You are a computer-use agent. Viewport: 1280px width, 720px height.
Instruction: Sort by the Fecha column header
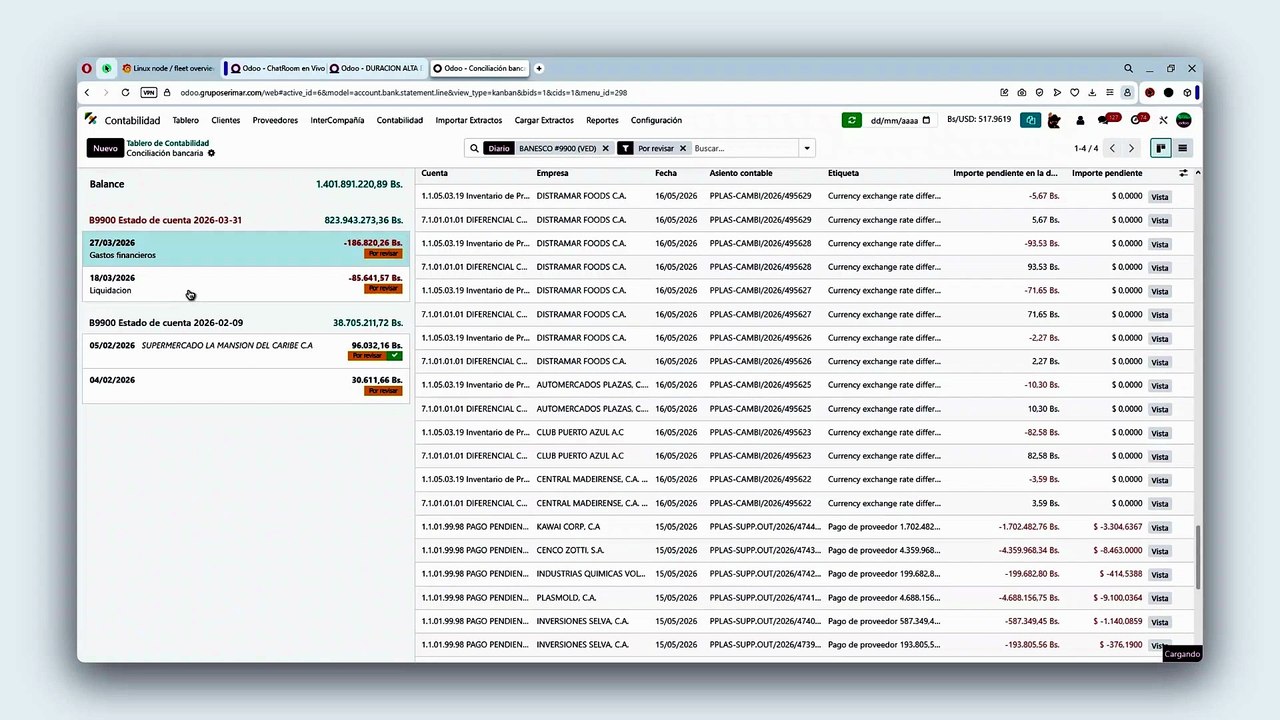point(666,173)
